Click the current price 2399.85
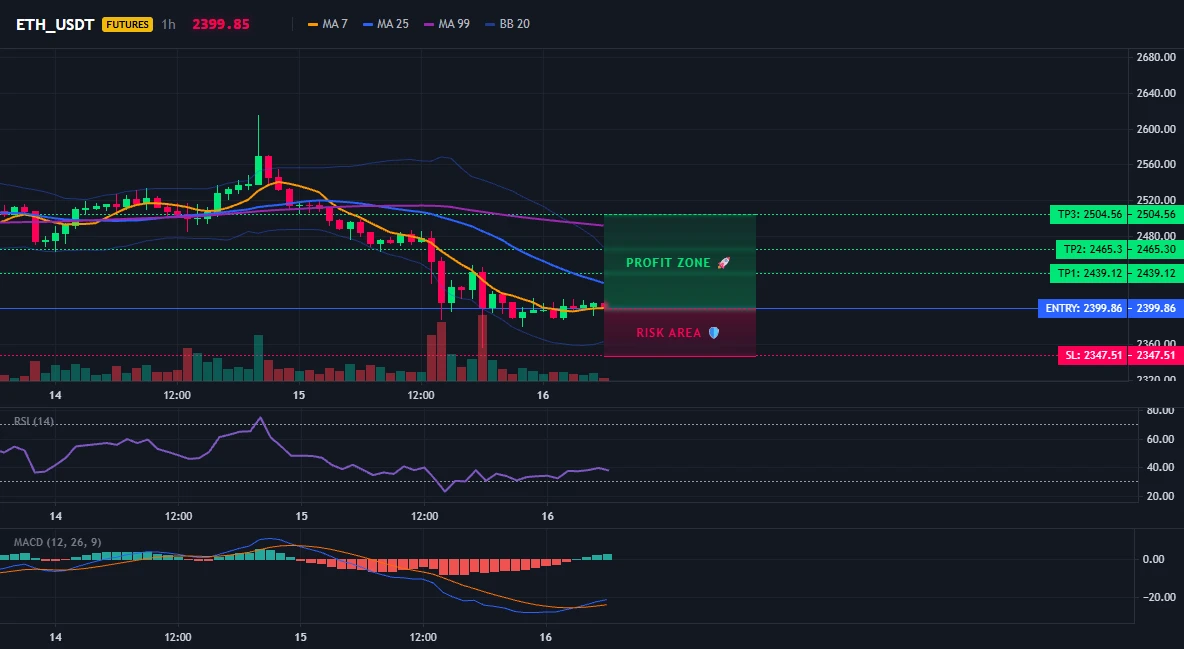The height and width of the screenshot is (649, 1184). (220, 24)
